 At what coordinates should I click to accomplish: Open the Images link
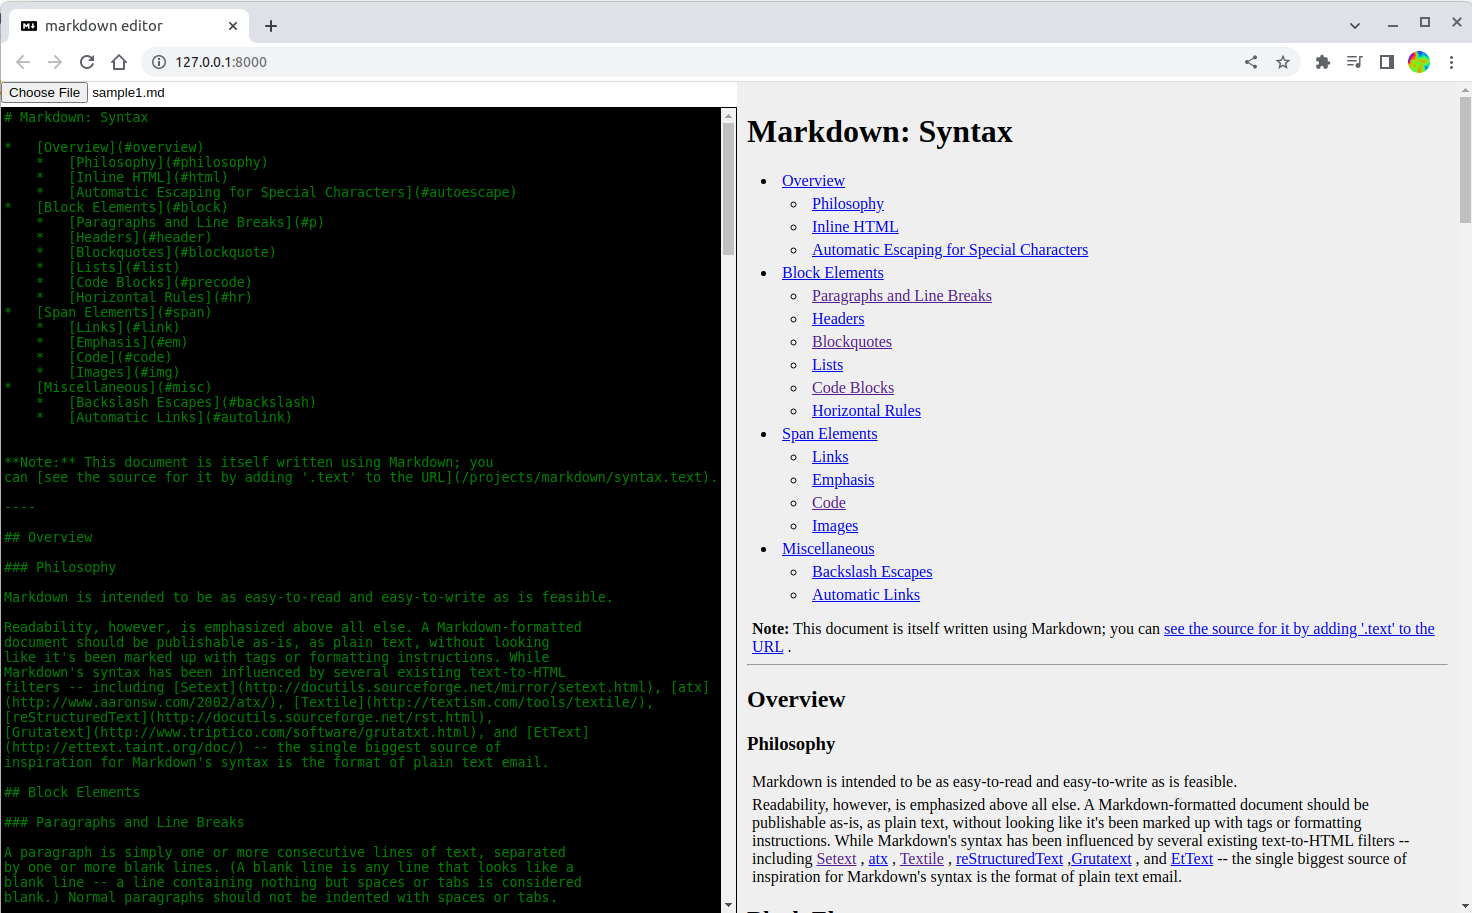(x=835, y=526)
